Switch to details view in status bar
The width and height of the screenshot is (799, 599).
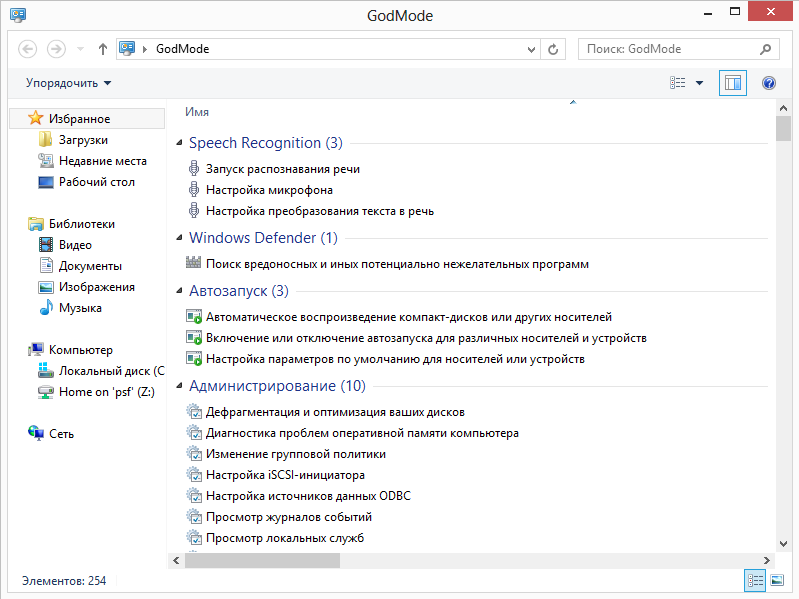click(754, 581)
